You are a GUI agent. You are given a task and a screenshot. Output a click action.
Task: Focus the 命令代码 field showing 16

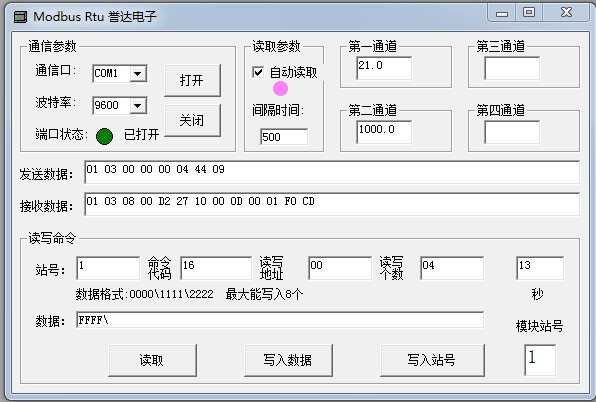tap(216, 268)
